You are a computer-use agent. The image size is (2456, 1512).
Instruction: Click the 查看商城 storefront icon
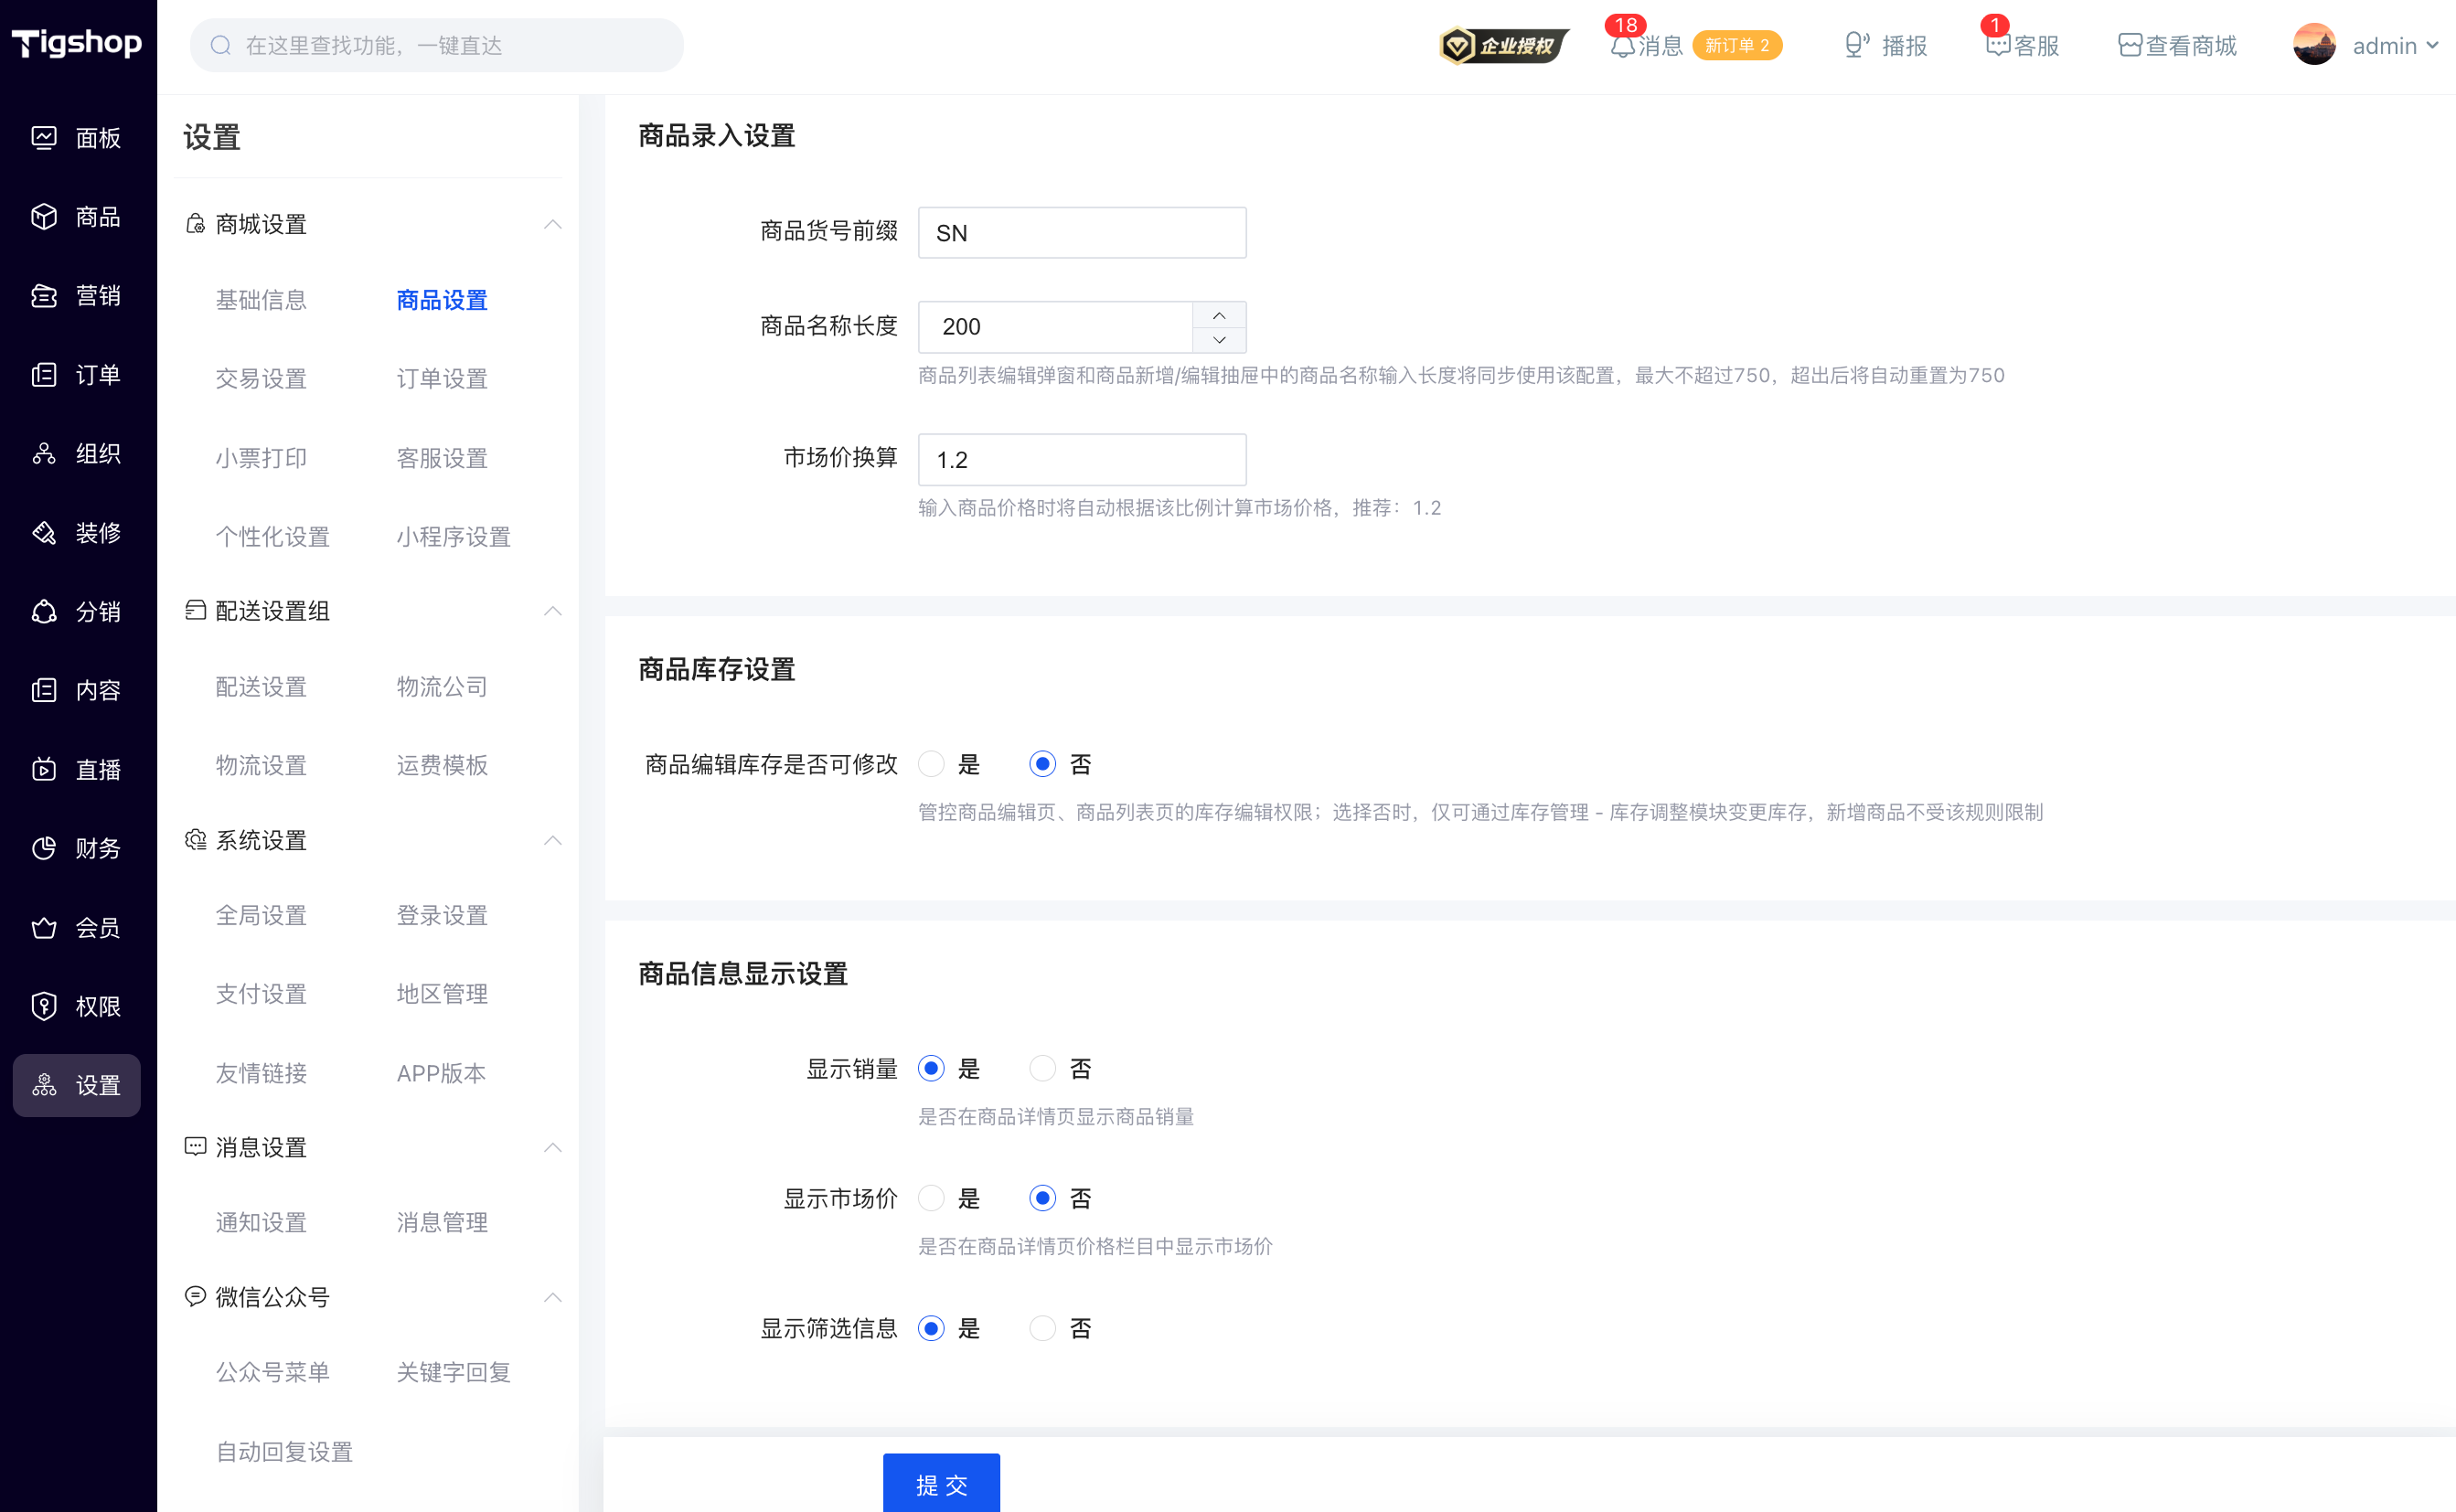click(2130, 45)
